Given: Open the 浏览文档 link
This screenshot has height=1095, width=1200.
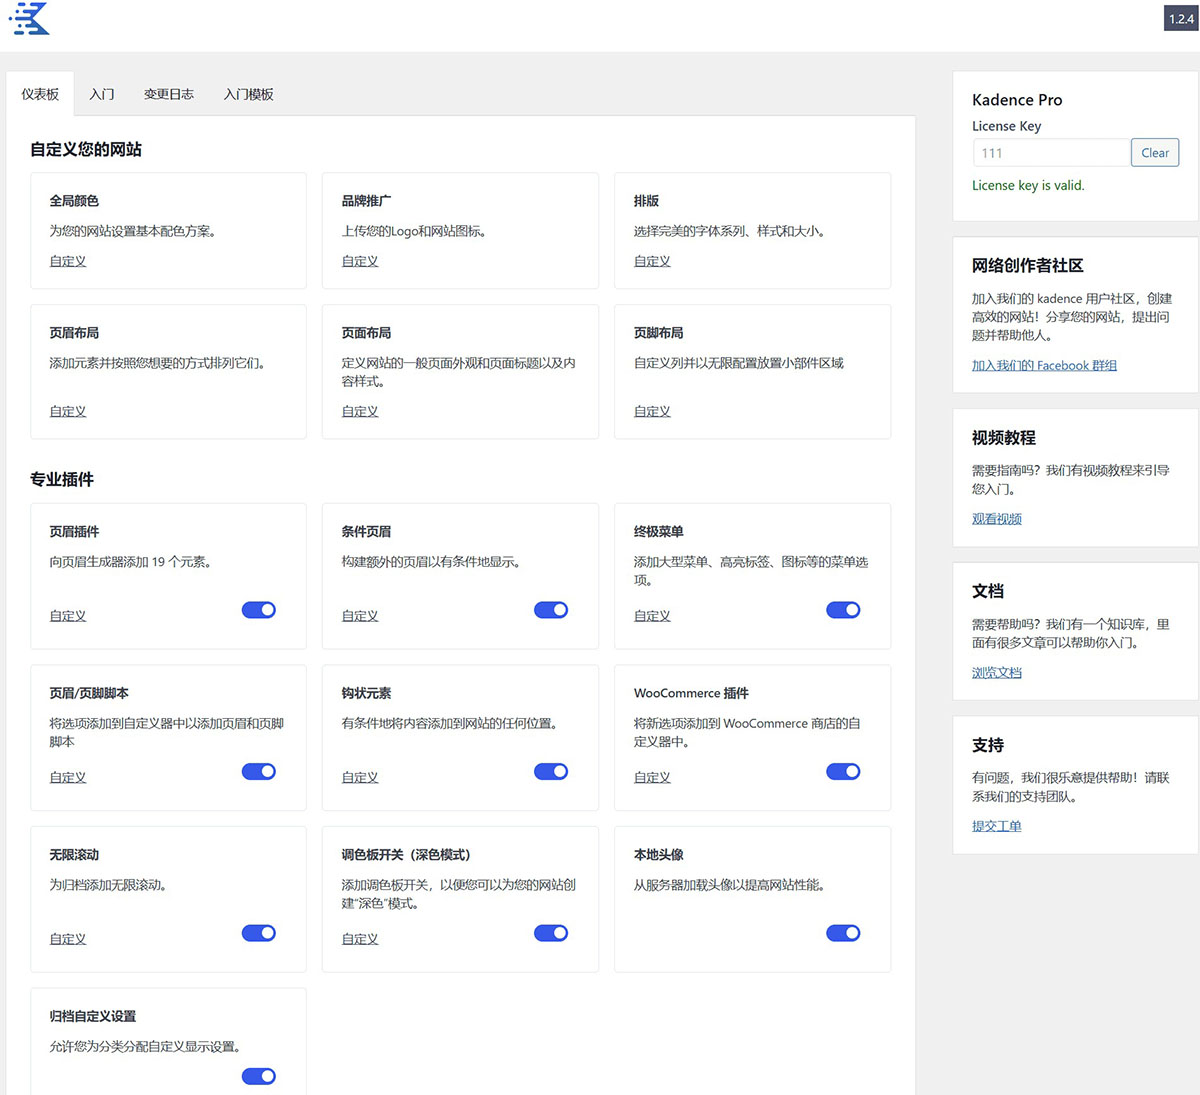Looking at the screenshot, I should 997,673.
